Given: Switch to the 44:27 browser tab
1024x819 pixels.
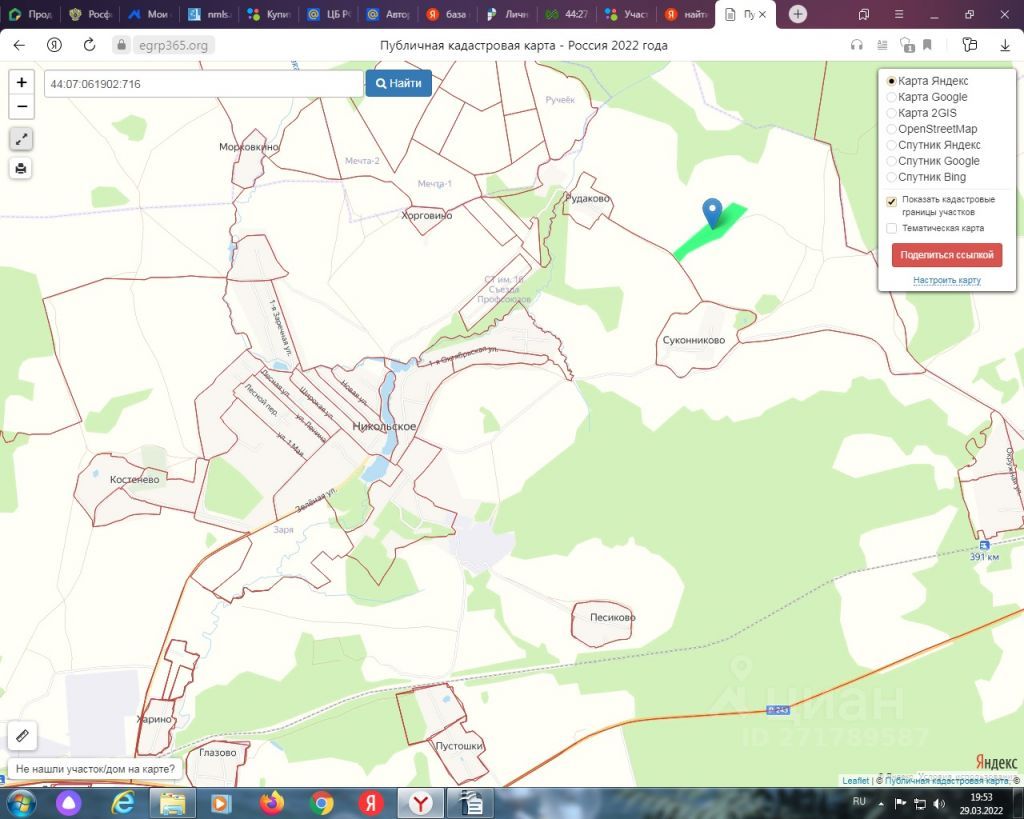Looking at the screenshot, I should 568,14.
